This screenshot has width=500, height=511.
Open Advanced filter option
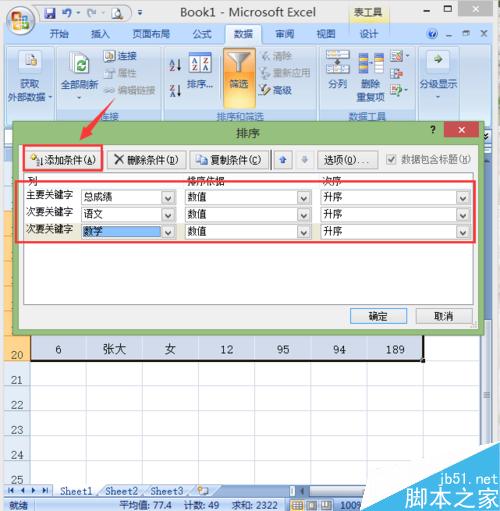276,90
